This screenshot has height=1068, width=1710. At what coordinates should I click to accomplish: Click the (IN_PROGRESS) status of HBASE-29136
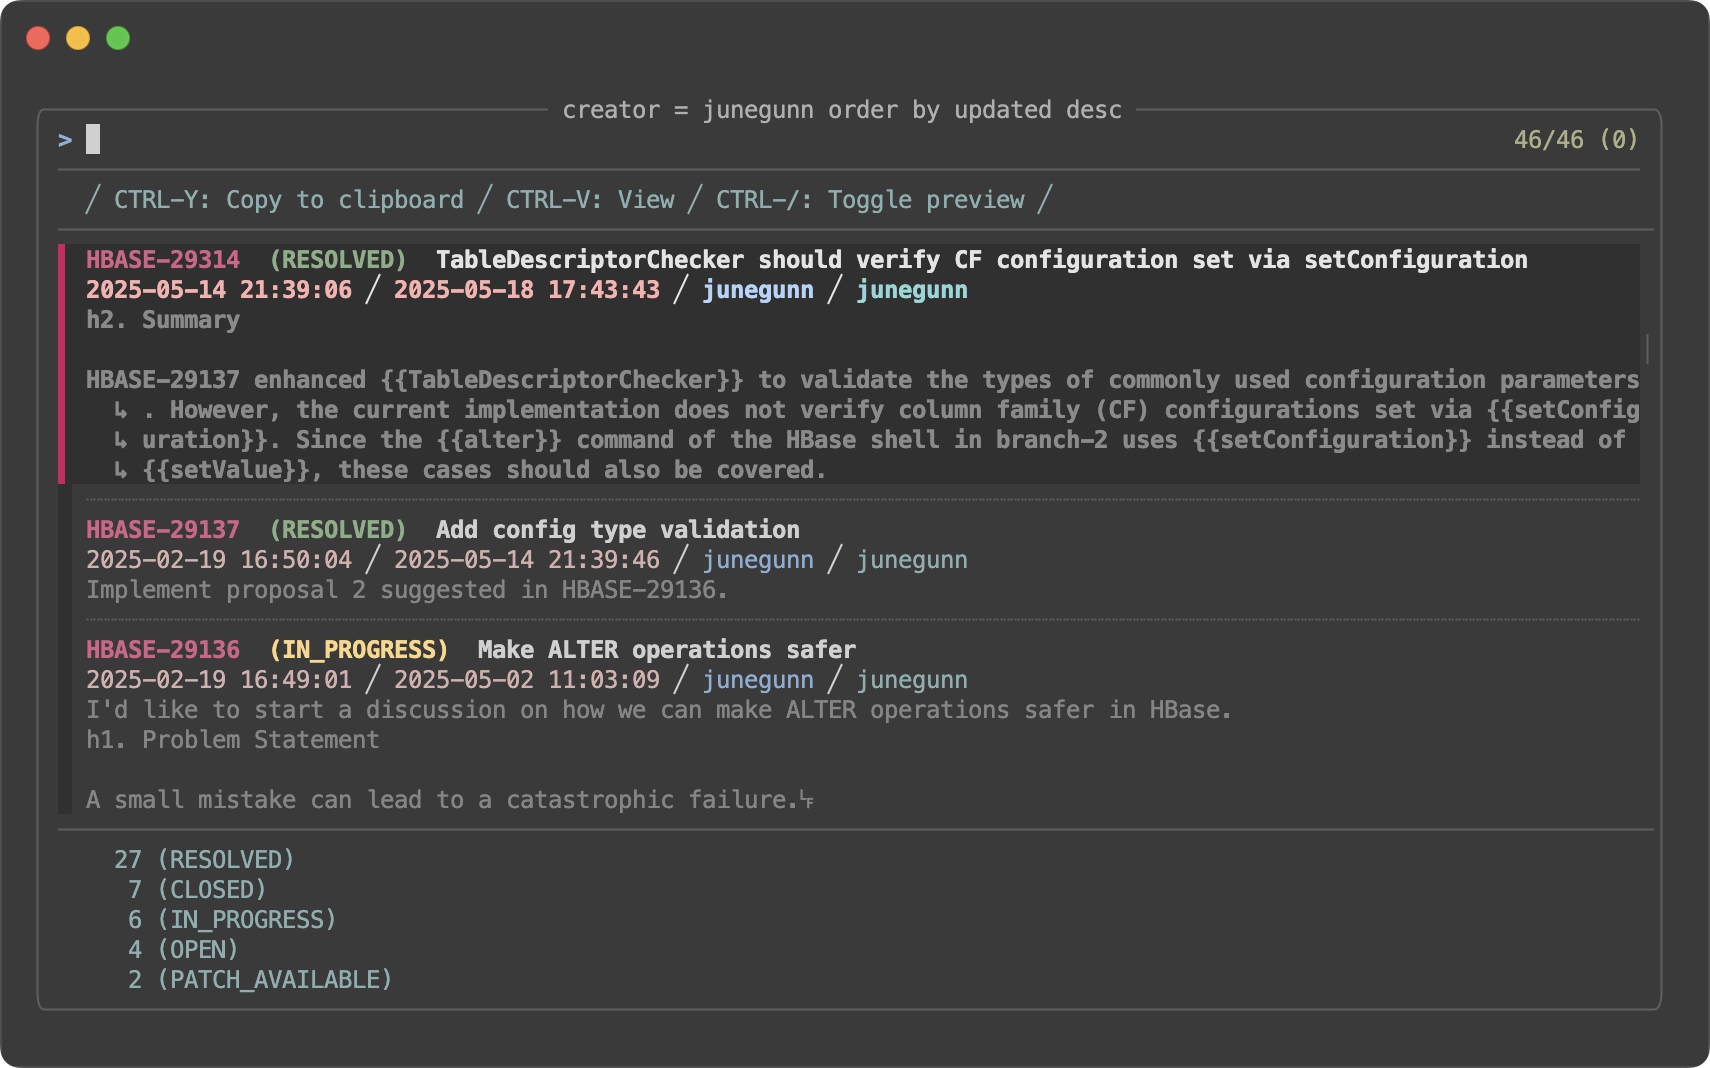[359, 650]
